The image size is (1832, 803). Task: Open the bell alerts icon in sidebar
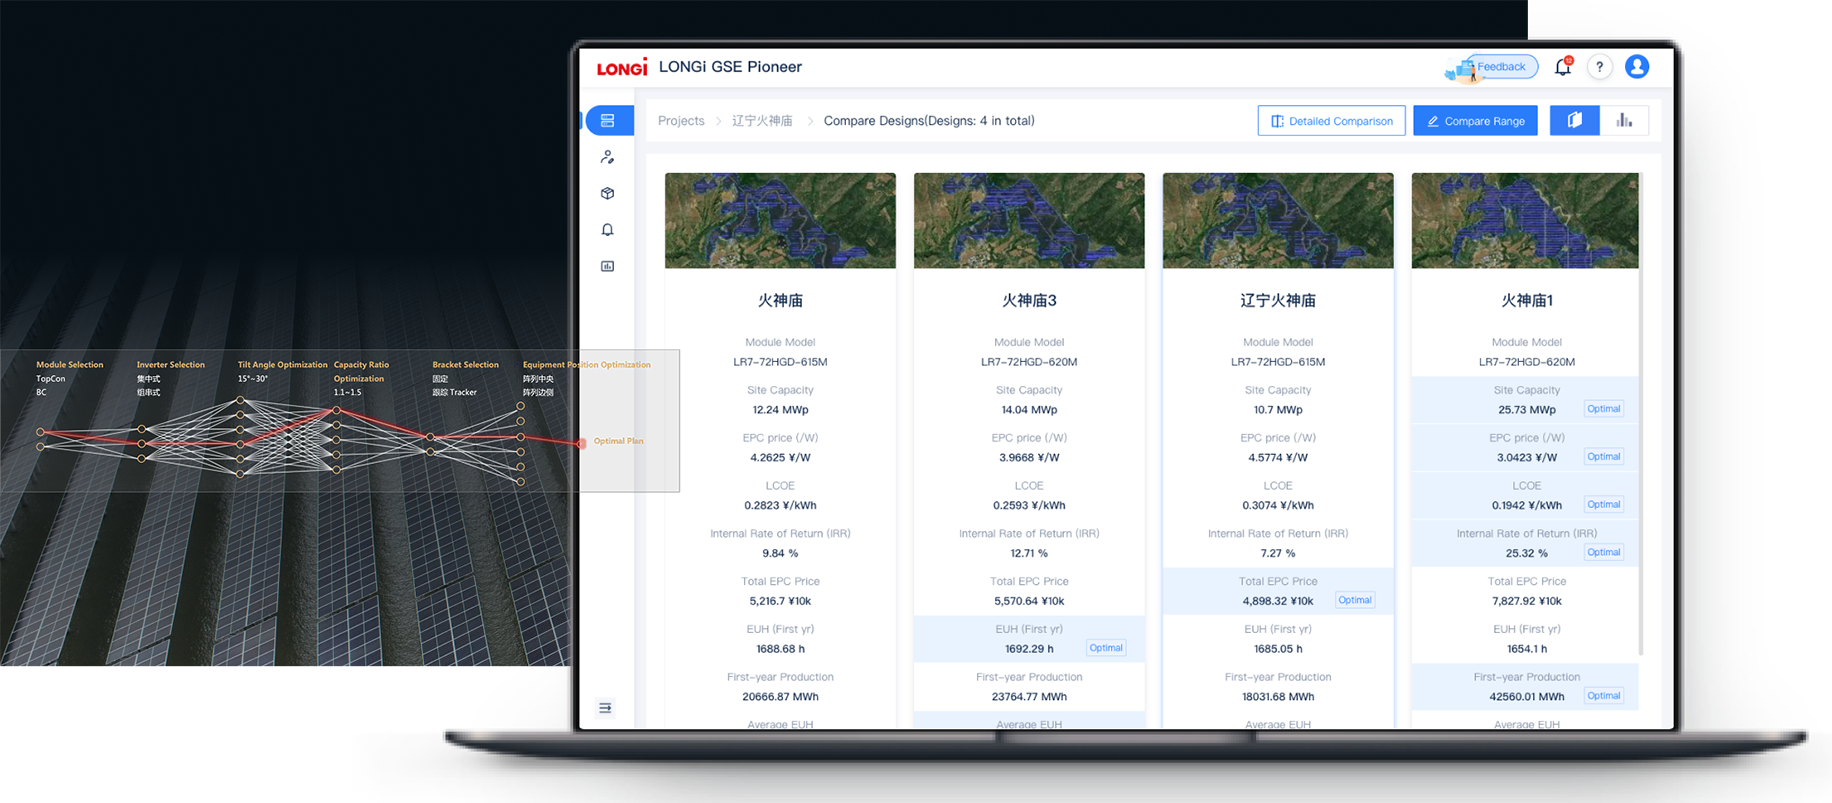click(x=608, y=230)
